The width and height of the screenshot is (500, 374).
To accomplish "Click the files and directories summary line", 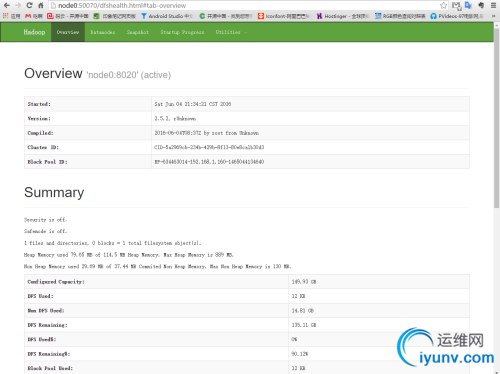I will click(x=113, y=243).
